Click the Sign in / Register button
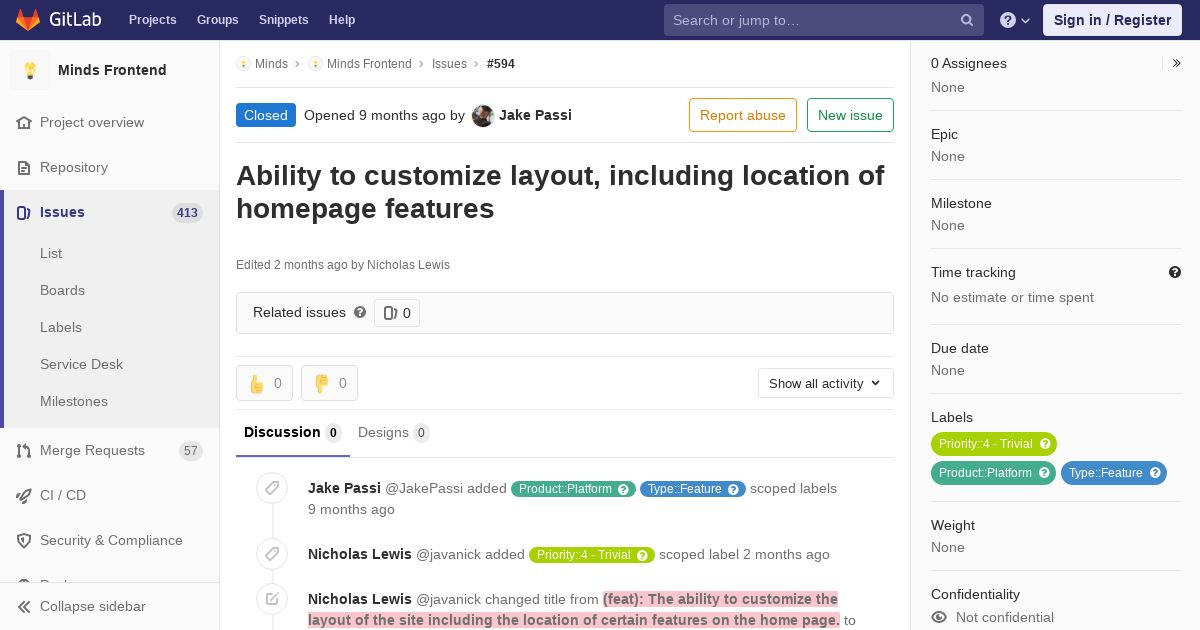Viewport: 1200px width, 630px height. point(1112,20)
